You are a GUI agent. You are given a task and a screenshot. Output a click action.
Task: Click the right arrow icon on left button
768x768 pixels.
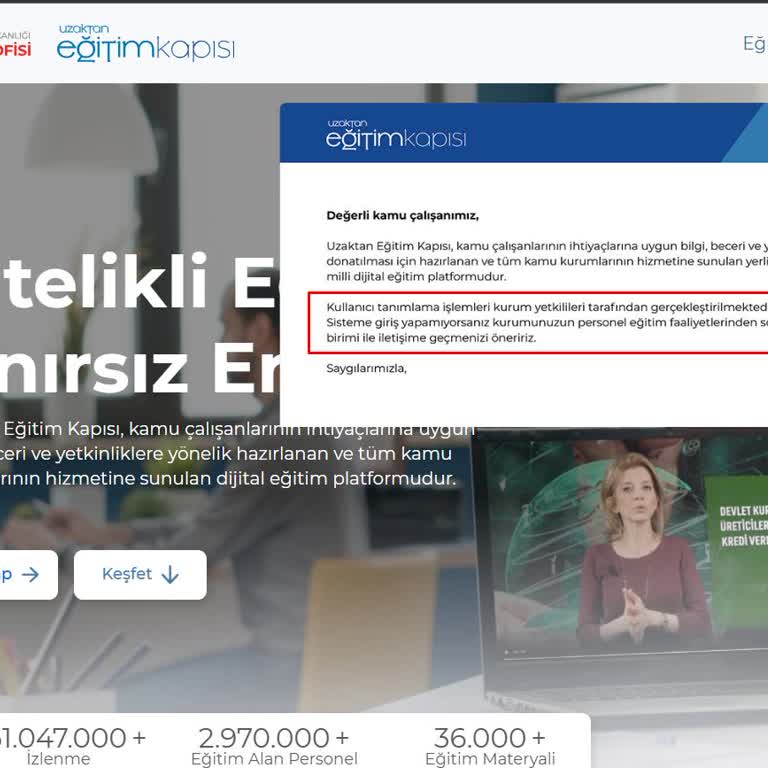click(30, 575)
